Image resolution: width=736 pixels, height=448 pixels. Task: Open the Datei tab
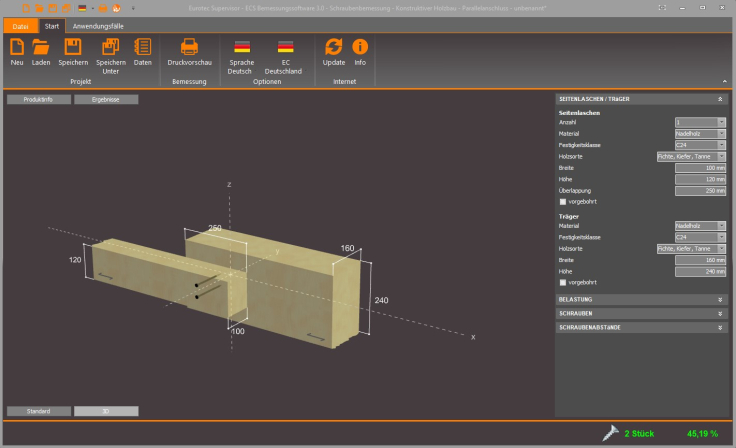point(21,25)
